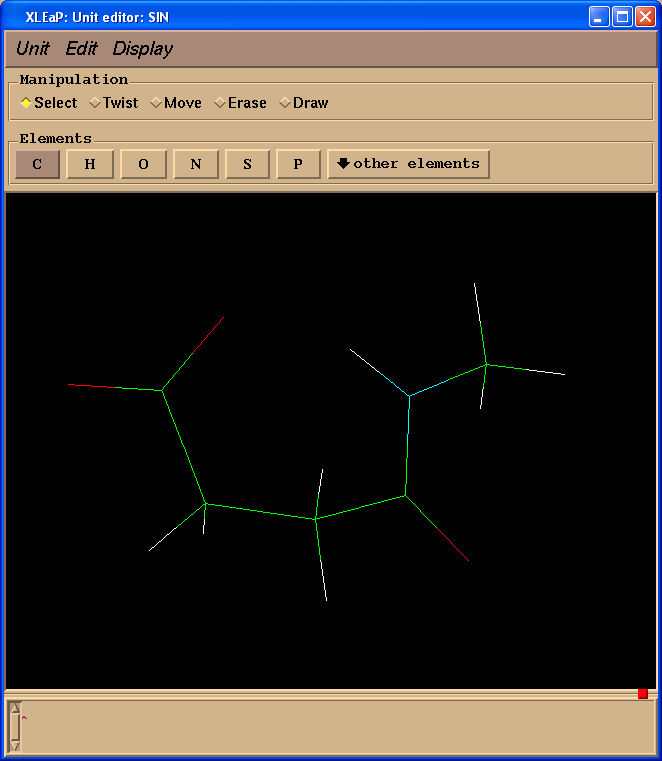Click the message area scroll up arrow

click(x=16, y=708)
